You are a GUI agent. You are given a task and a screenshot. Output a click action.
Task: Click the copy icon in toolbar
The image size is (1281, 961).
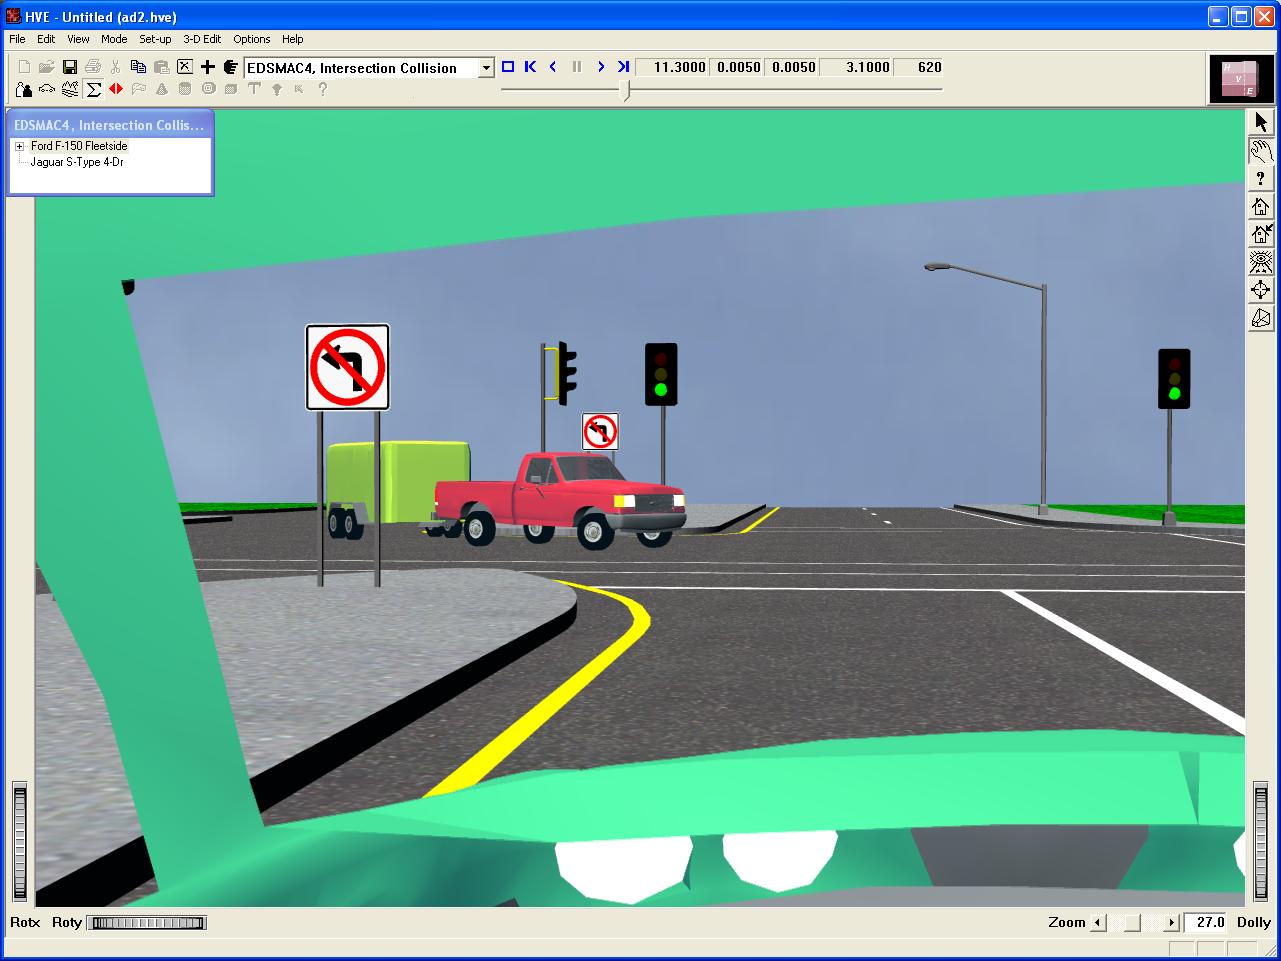[139, 67]
